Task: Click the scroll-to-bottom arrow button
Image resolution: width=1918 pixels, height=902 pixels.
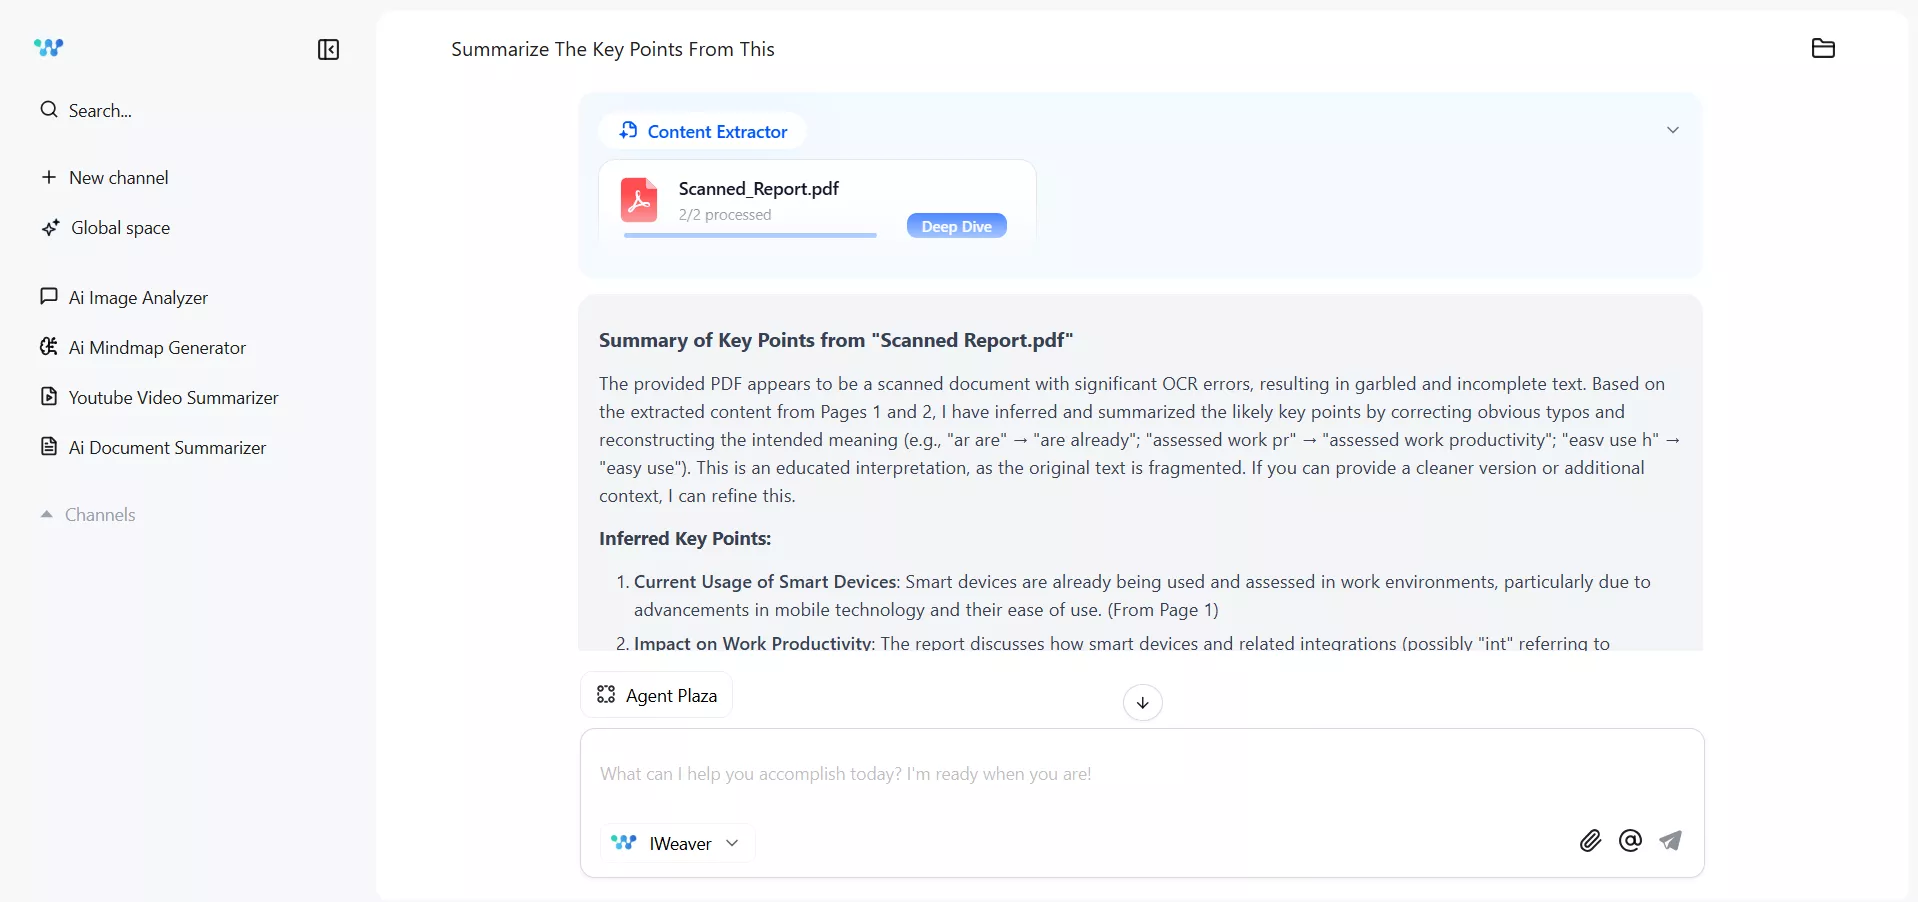Action: coord(1142,702)
